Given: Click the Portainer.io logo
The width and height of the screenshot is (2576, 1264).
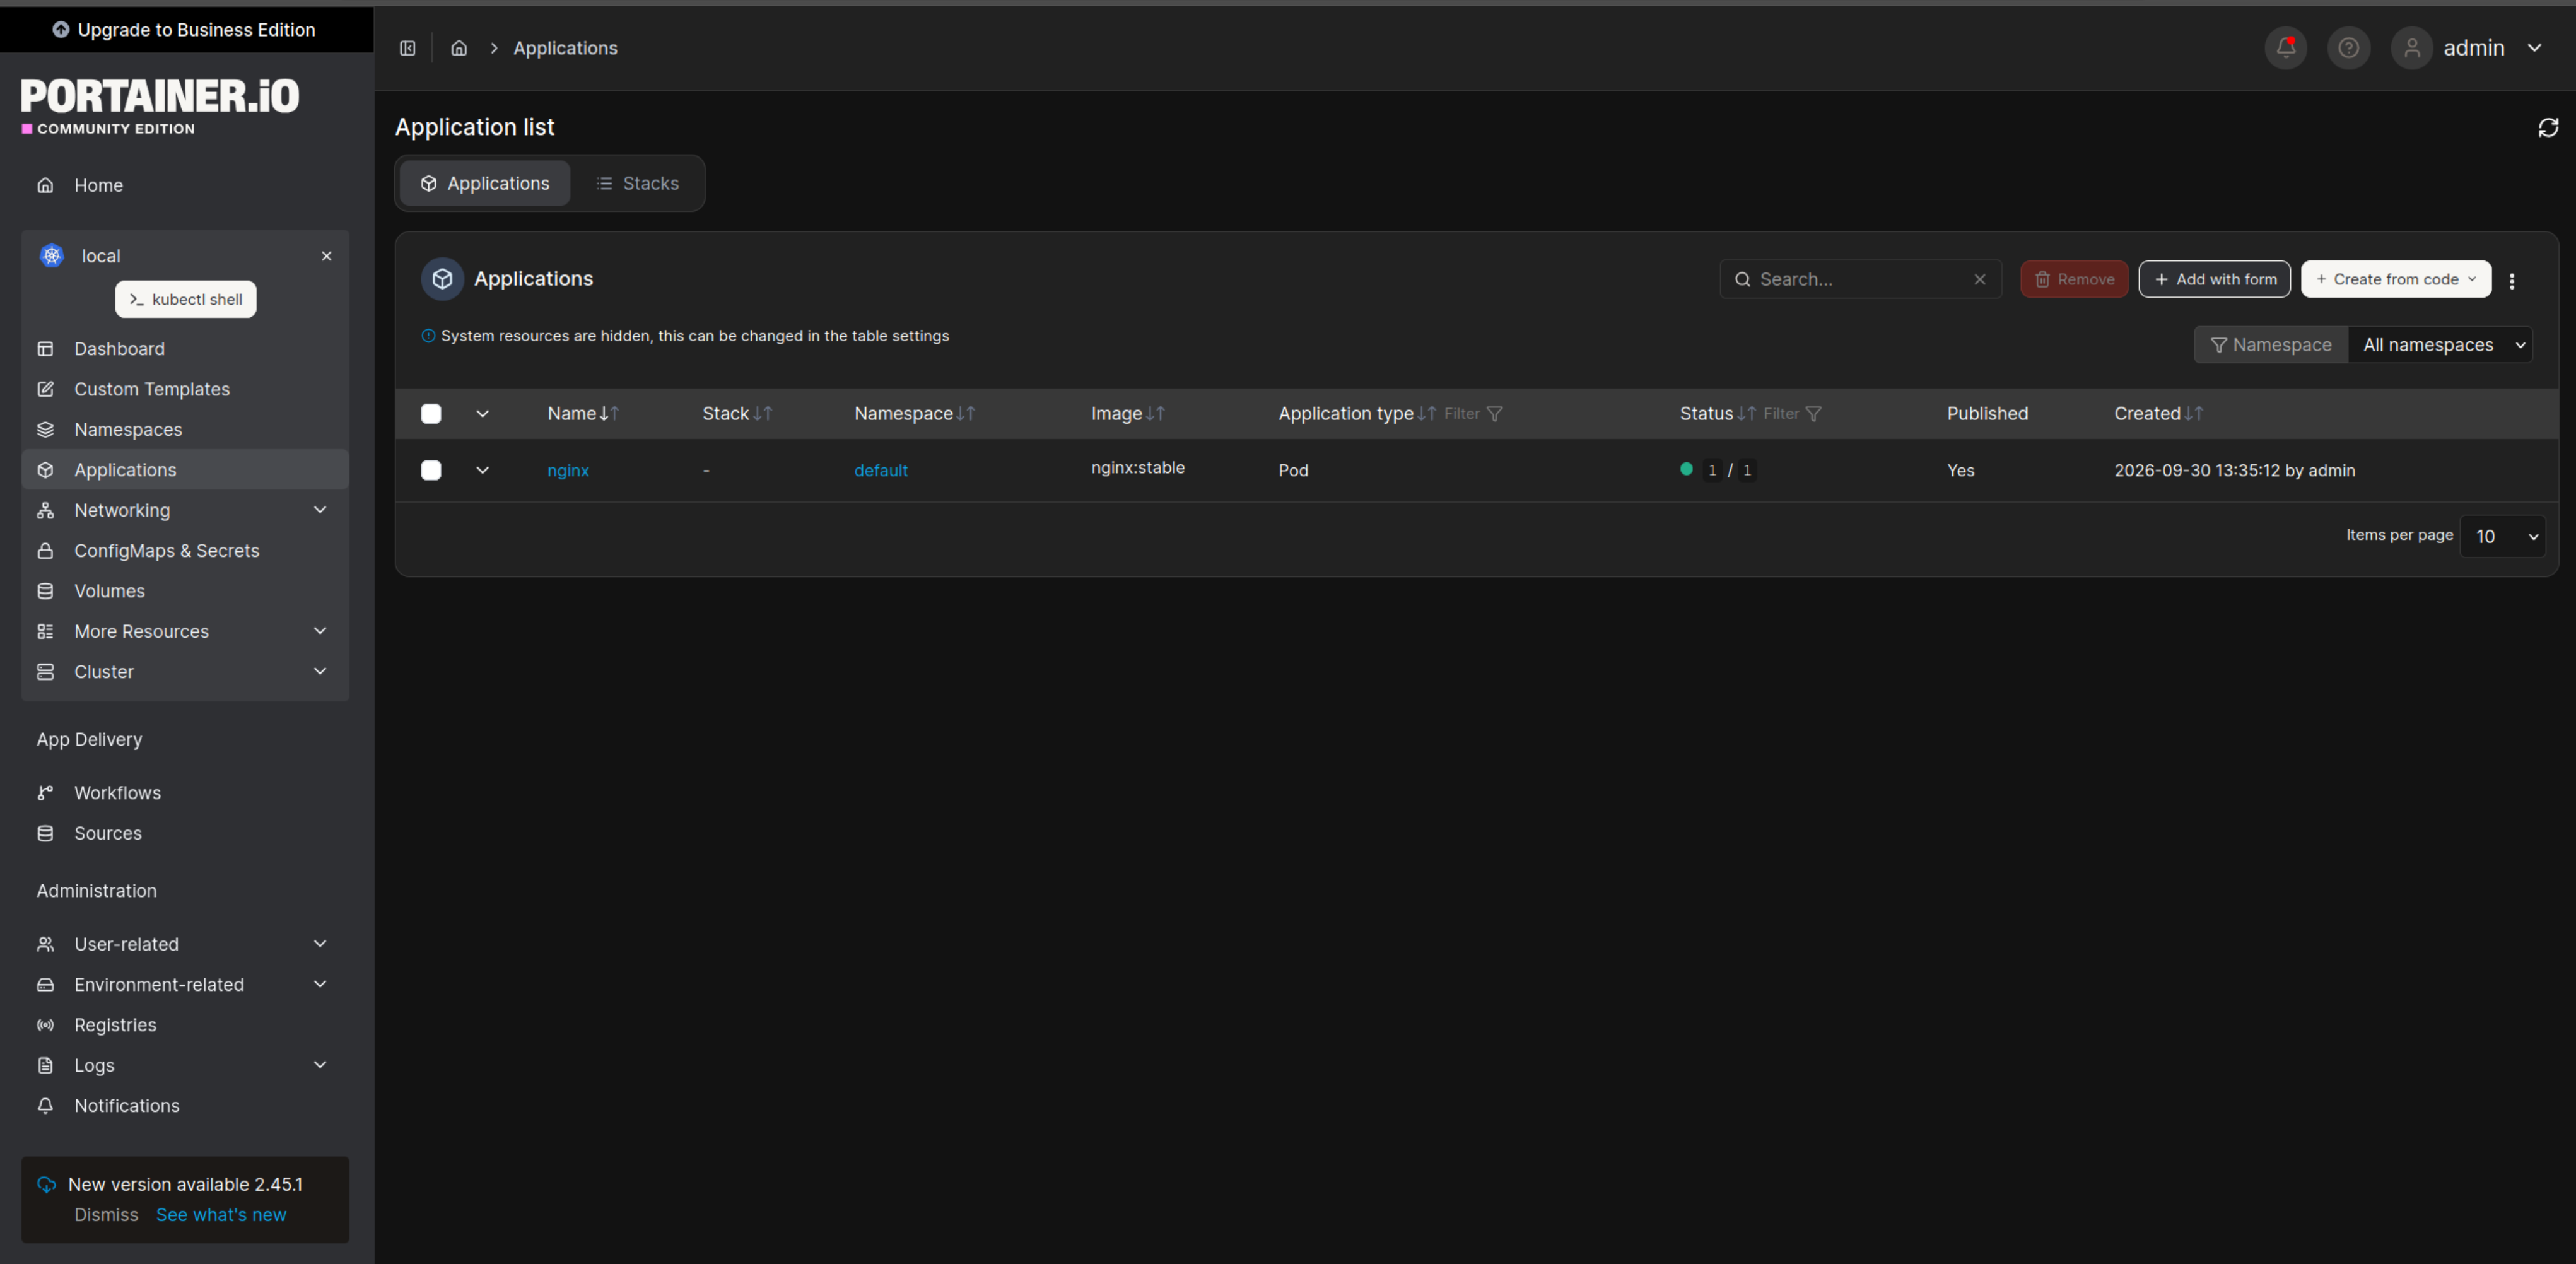Looking at the screenshot, I should coord(160,106).
